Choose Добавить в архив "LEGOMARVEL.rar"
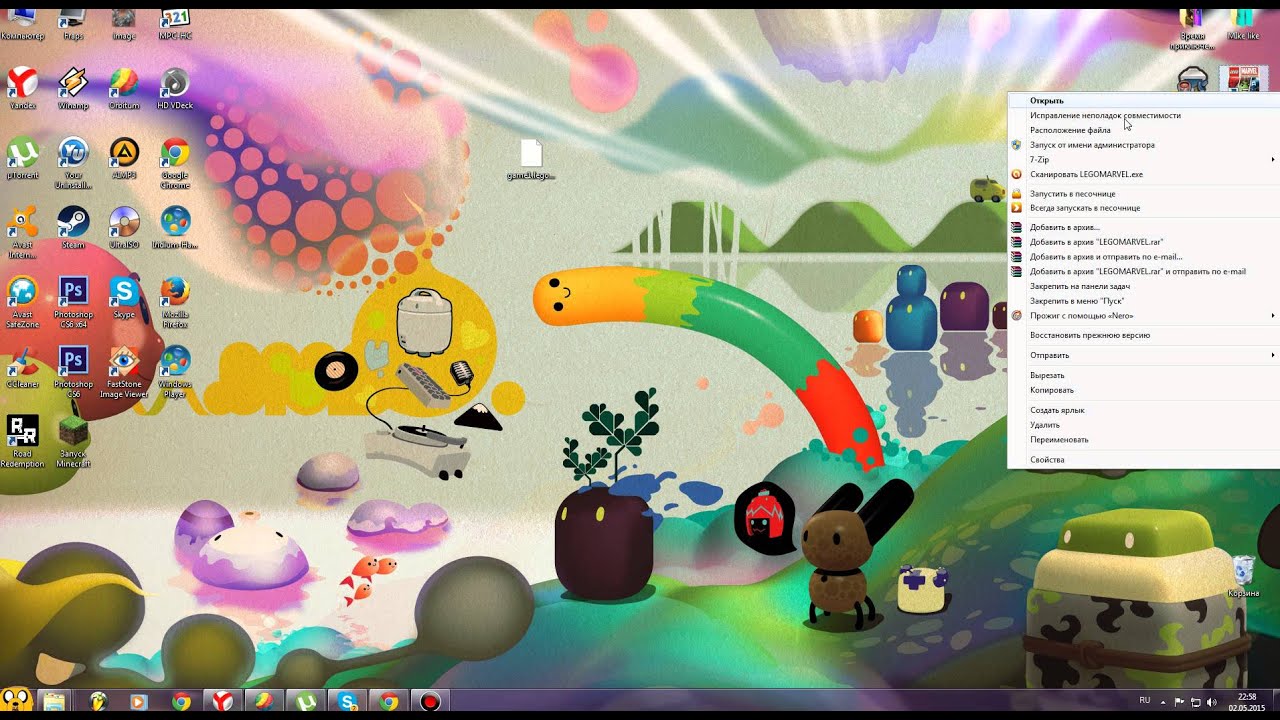 [1143, 242]
